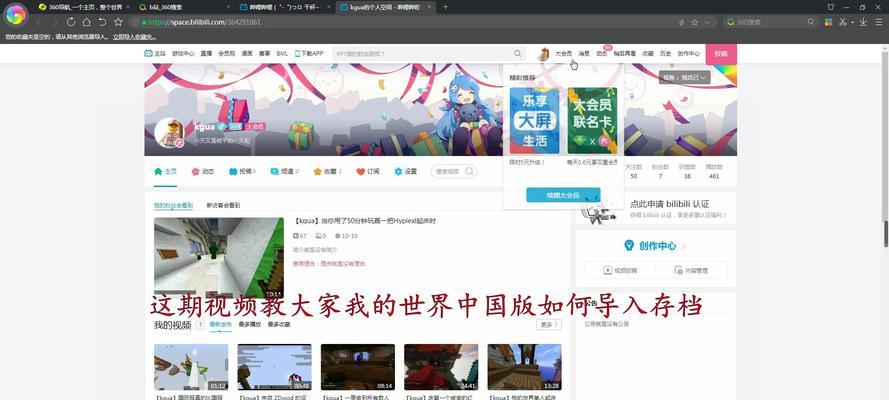Click the pink 投稿 button
Image resolution: width=889 pixels, height=400 pixels.
[721, 54]
